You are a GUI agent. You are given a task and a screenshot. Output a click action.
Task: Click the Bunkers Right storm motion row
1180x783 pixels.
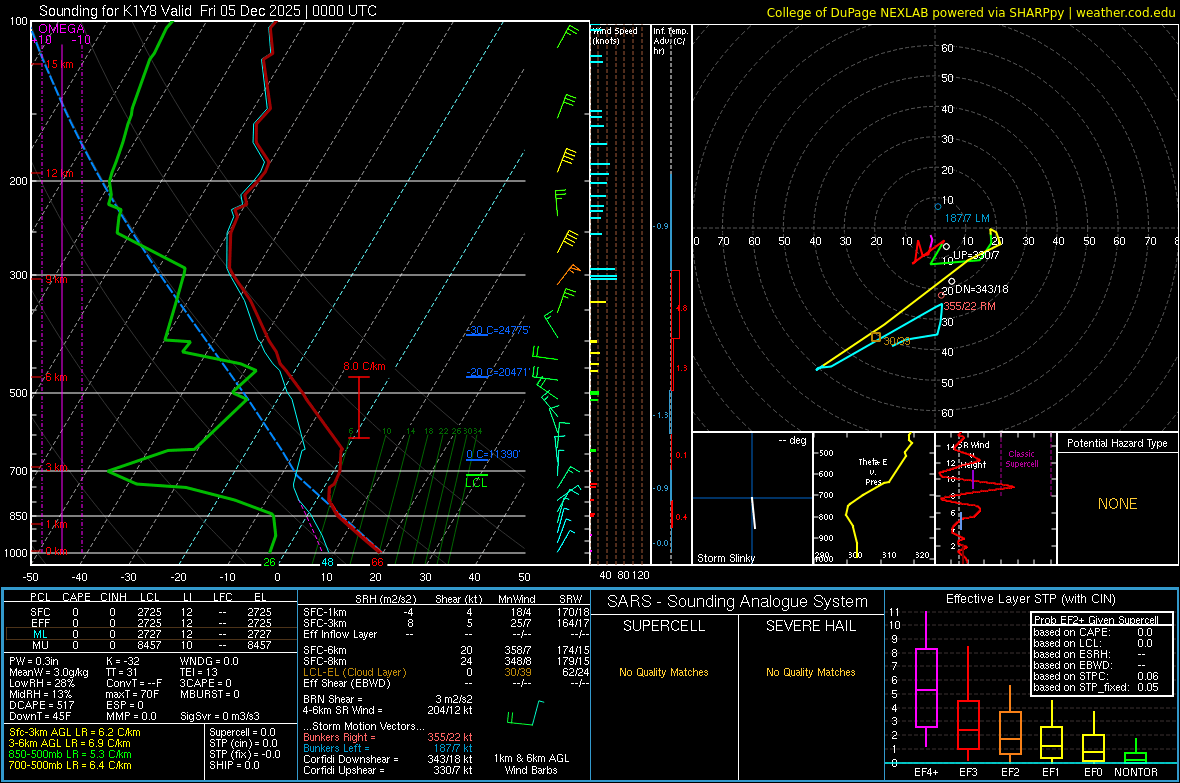pos(388,738)
